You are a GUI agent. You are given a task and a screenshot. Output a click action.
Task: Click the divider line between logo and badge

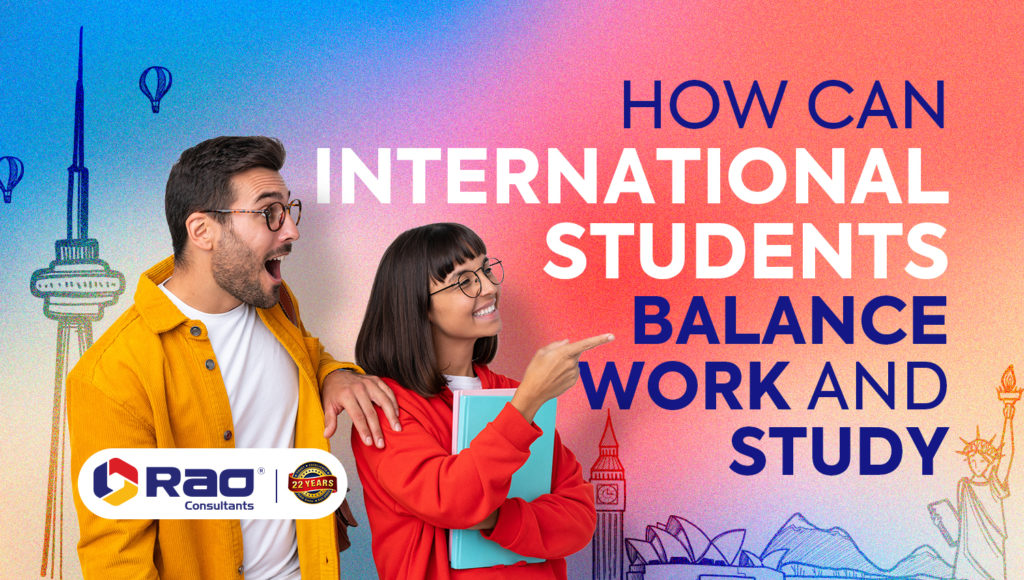pos(277,486)
